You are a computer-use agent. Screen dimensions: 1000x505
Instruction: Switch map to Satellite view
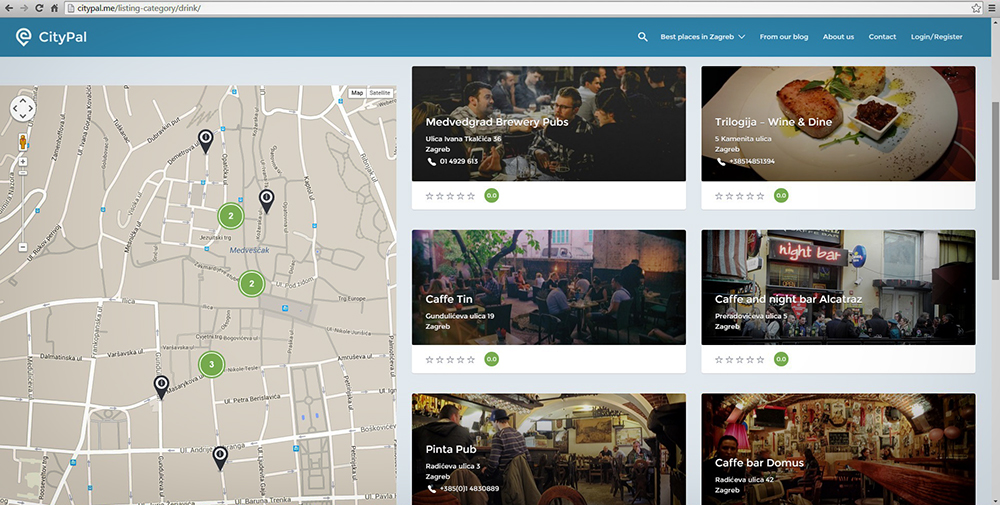379,93
